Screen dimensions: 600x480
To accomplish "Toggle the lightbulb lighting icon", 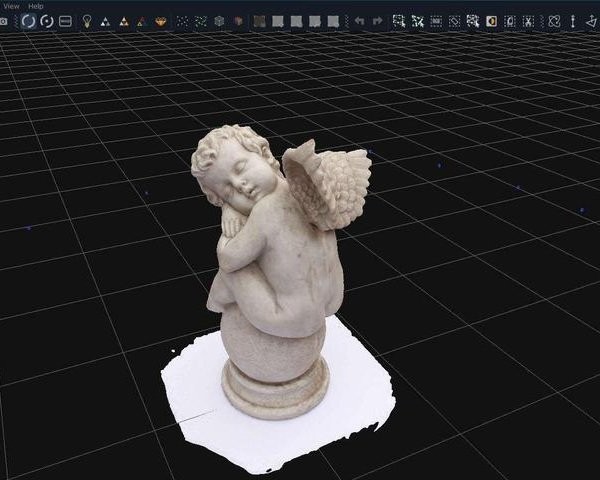I will (x=87, y=21).
